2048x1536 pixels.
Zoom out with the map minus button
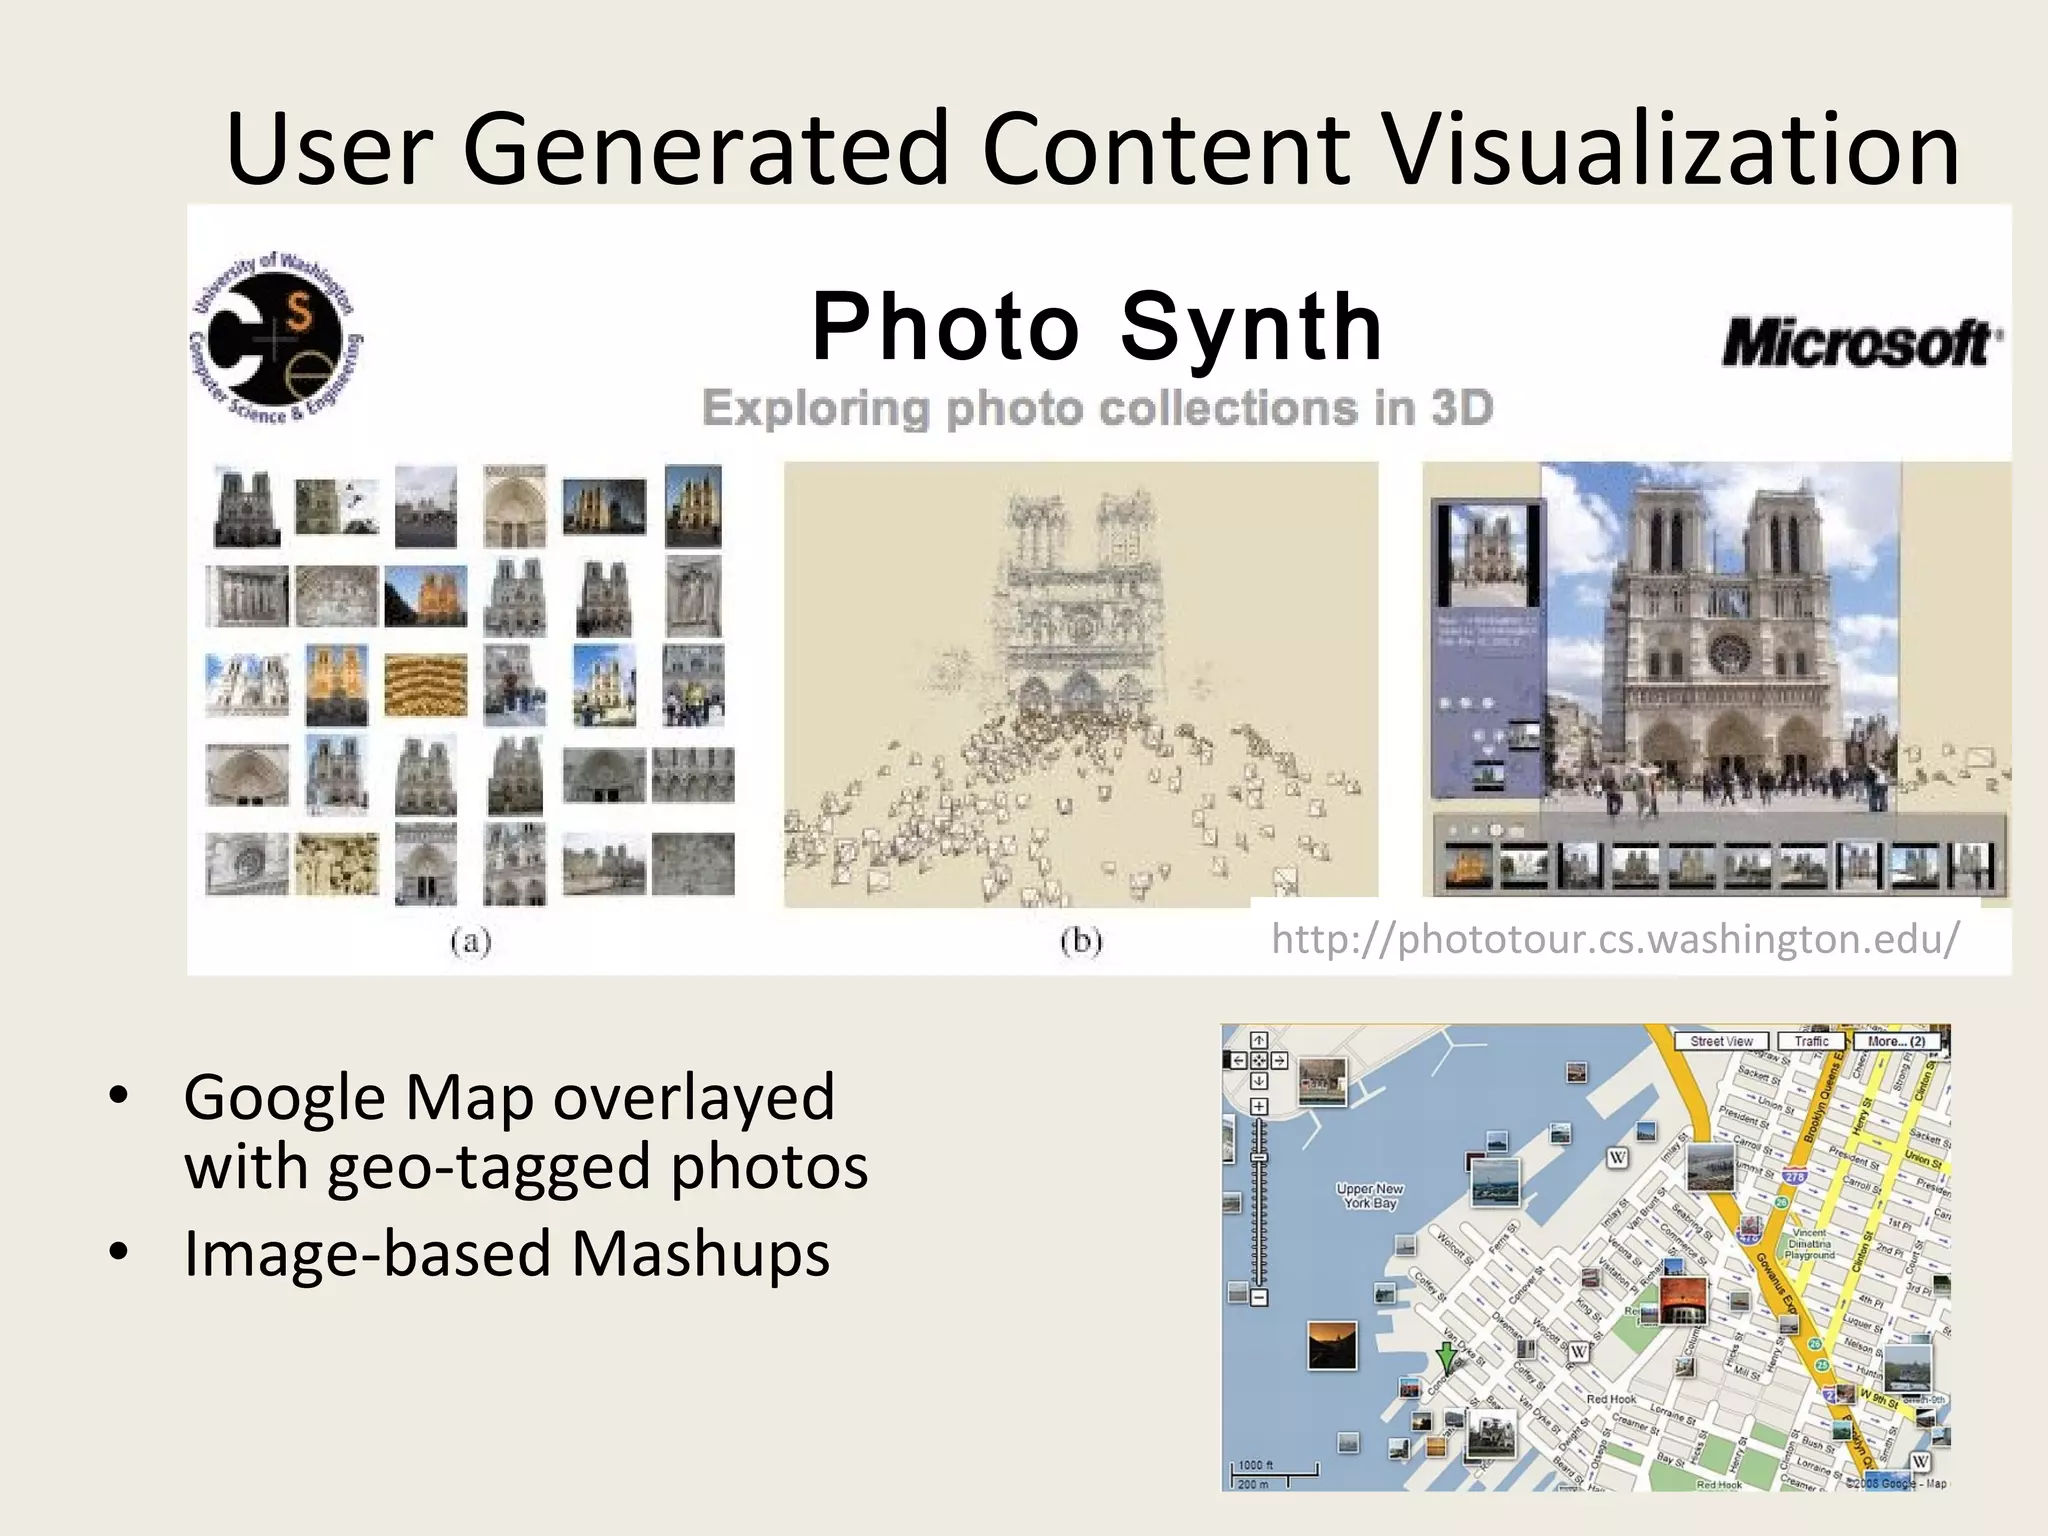[x=1259, y=1298]
